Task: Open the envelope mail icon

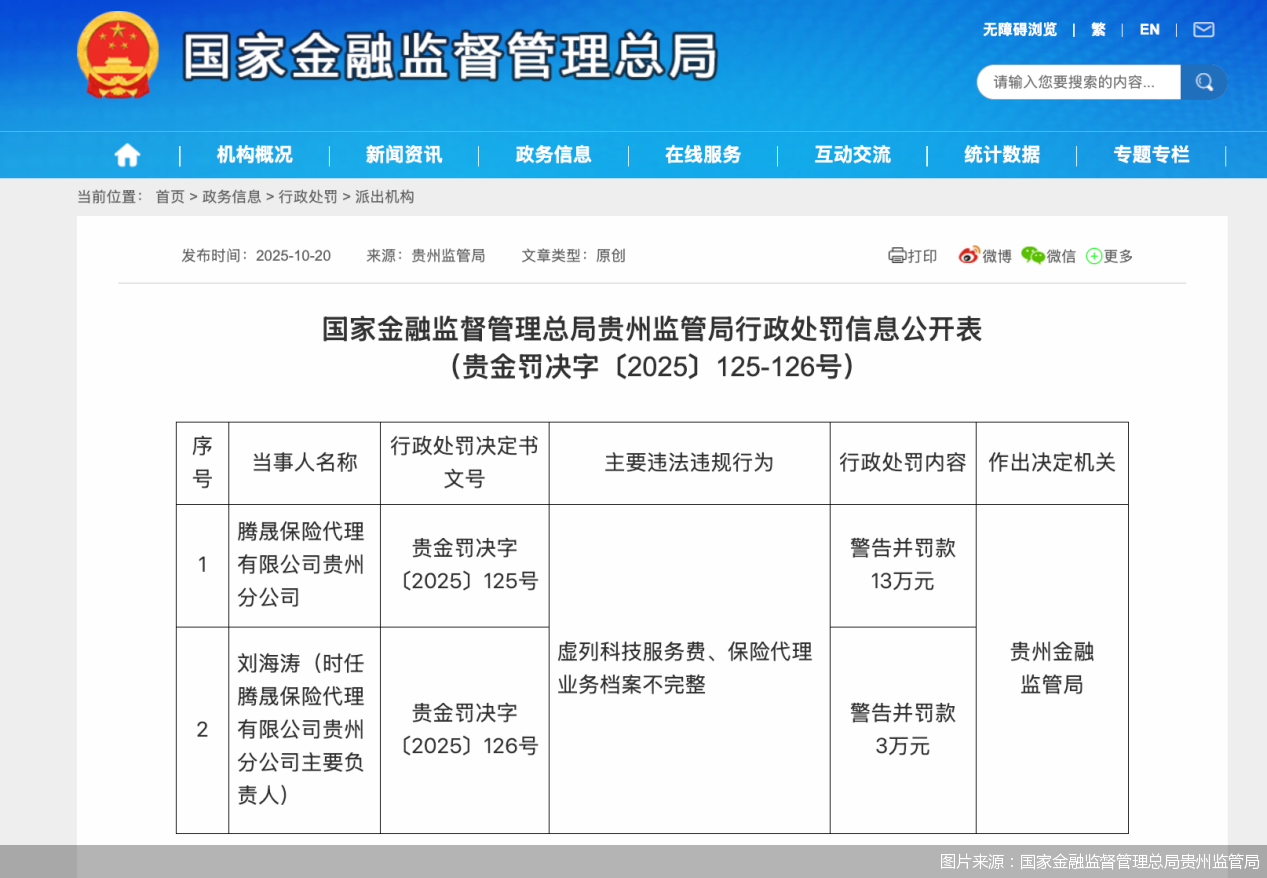Action: tap(1204, 30)
